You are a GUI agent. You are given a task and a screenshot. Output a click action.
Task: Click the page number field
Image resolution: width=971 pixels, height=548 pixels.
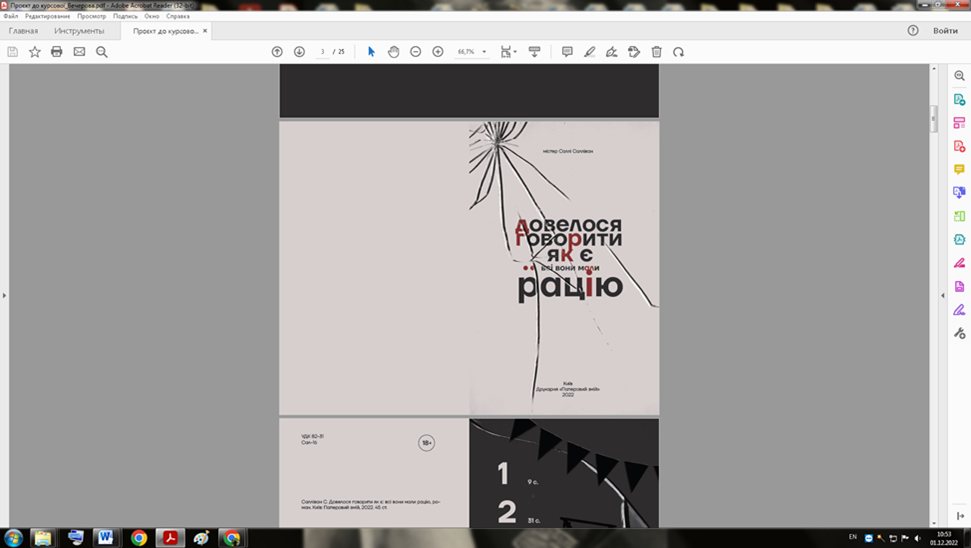322,52
